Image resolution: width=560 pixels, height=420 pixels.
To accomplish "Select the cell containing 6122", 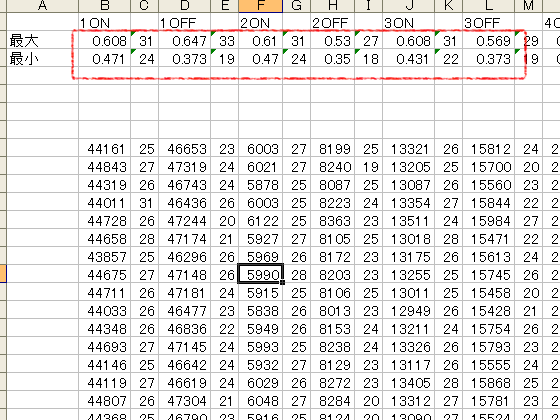I will [261, 220].
